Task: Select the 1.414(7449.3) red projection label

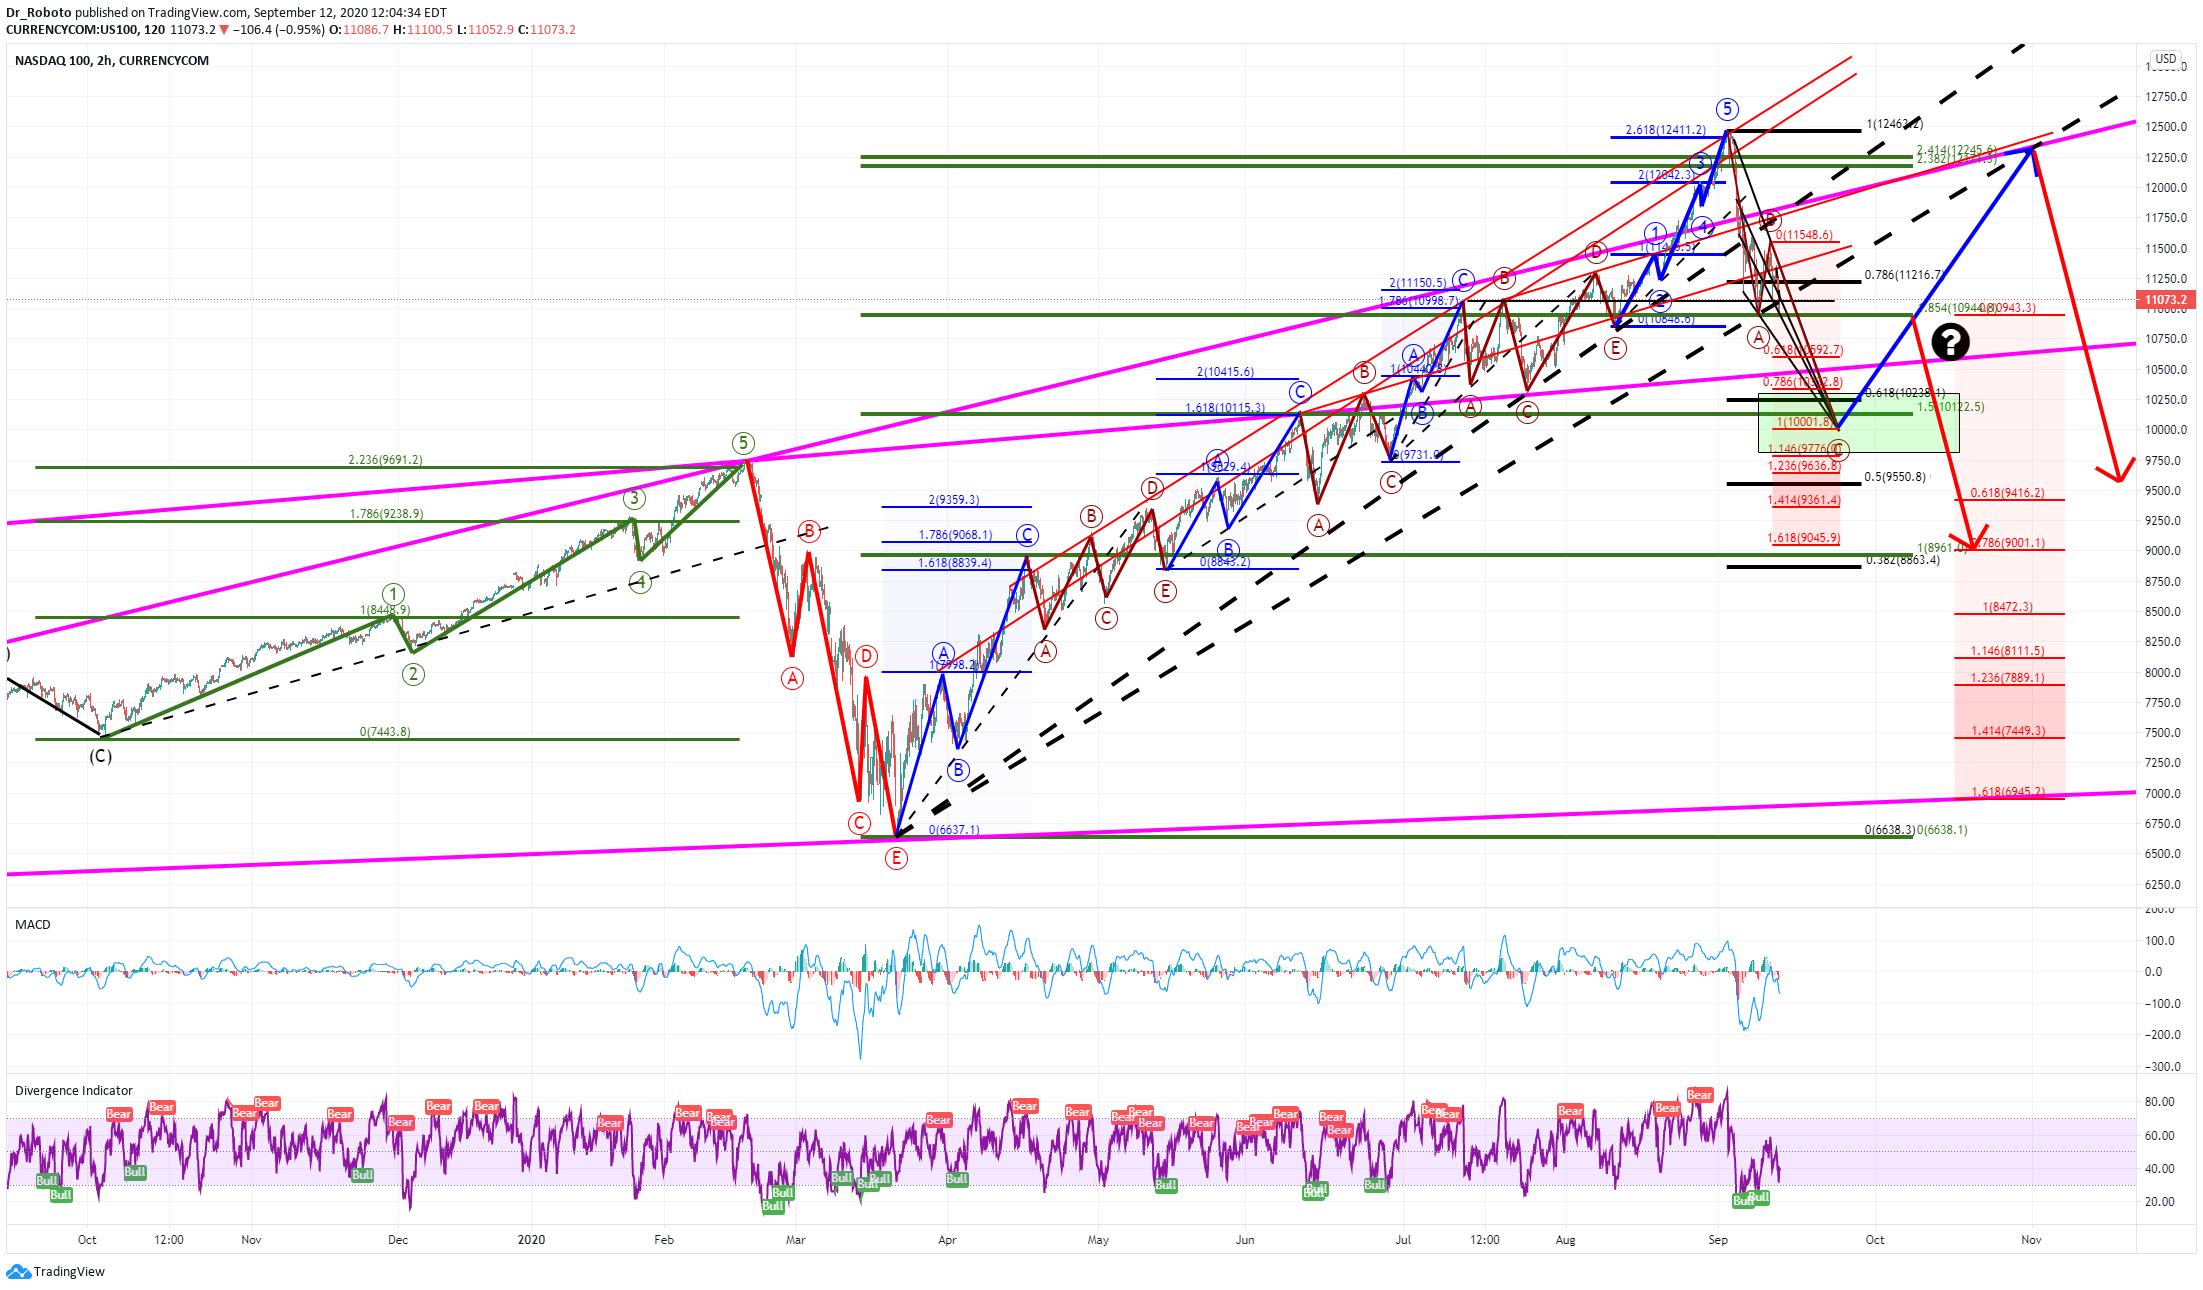Action: tap(2007, 731)
